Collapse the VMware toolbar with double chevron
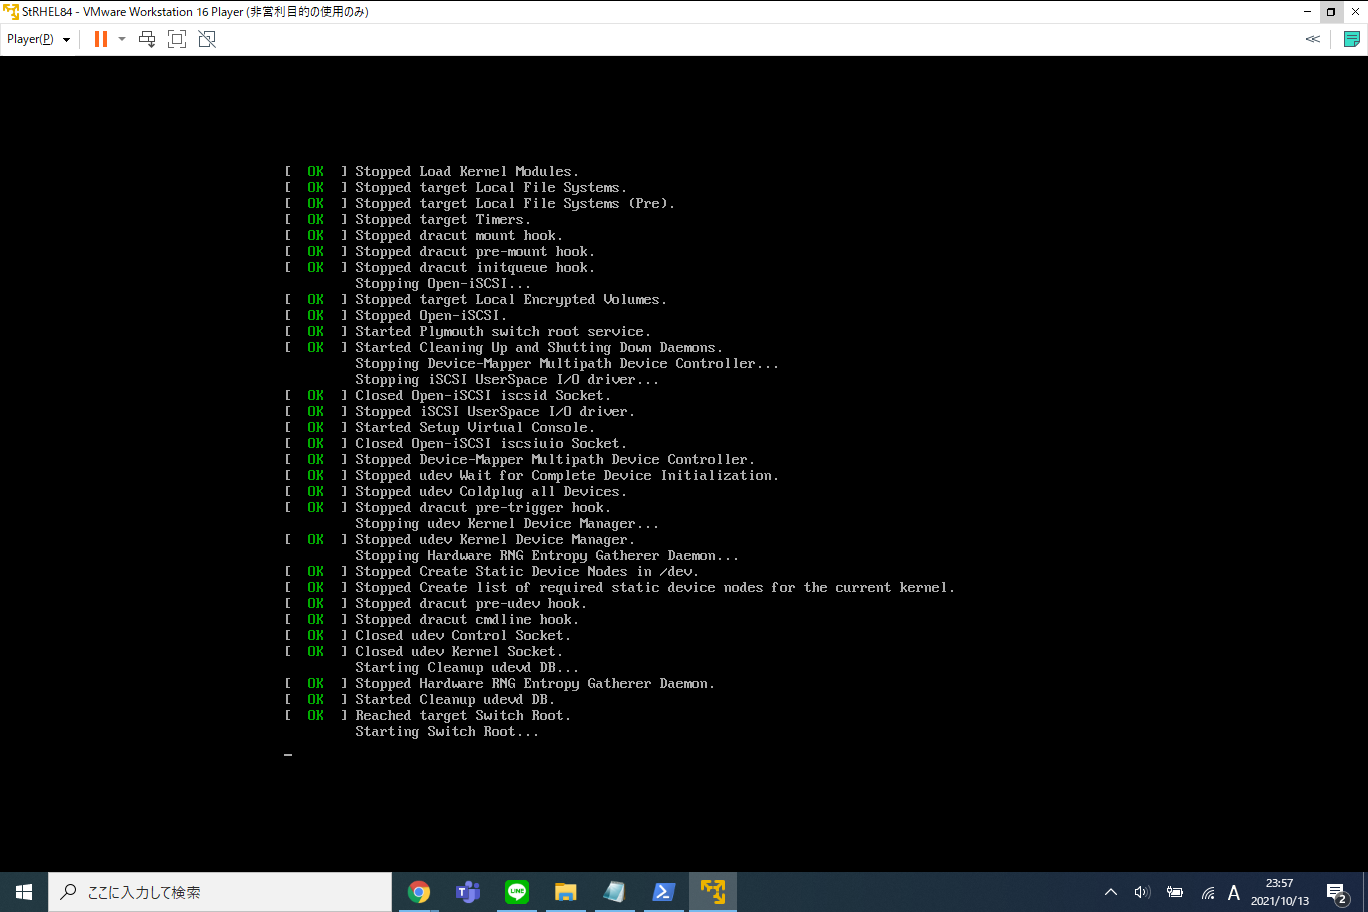Image resolution: width=1368 pixels, height=912 pixels. [1313, 39]
